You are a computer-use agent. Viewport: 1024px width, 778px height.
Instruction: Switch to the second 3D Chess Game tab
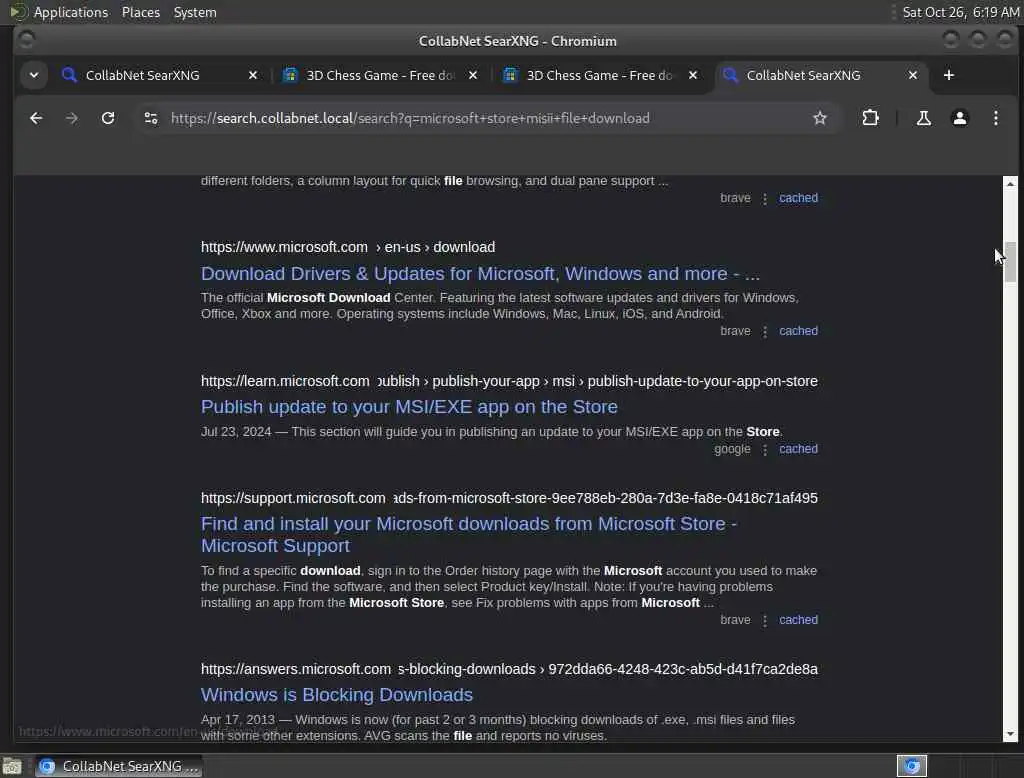click(x=599, y=75)
